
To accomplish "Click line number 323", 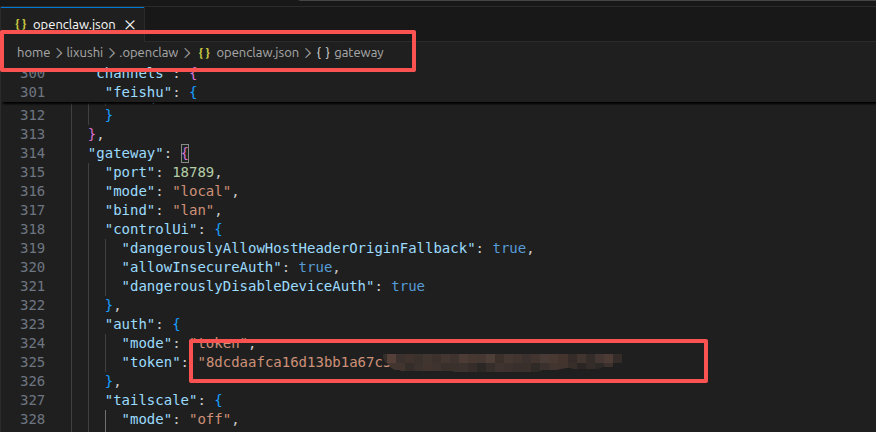I will pos(32,324).
